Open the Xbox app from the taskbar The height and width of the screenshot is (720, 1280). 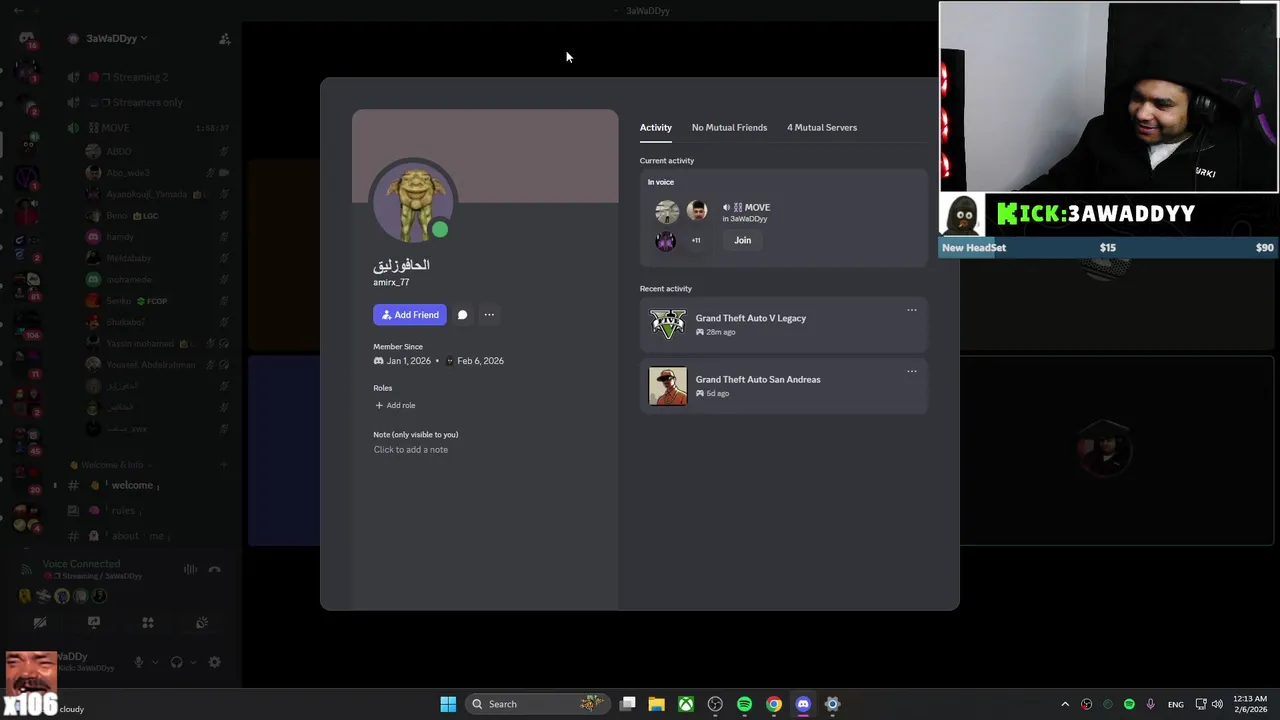[686, 704]
